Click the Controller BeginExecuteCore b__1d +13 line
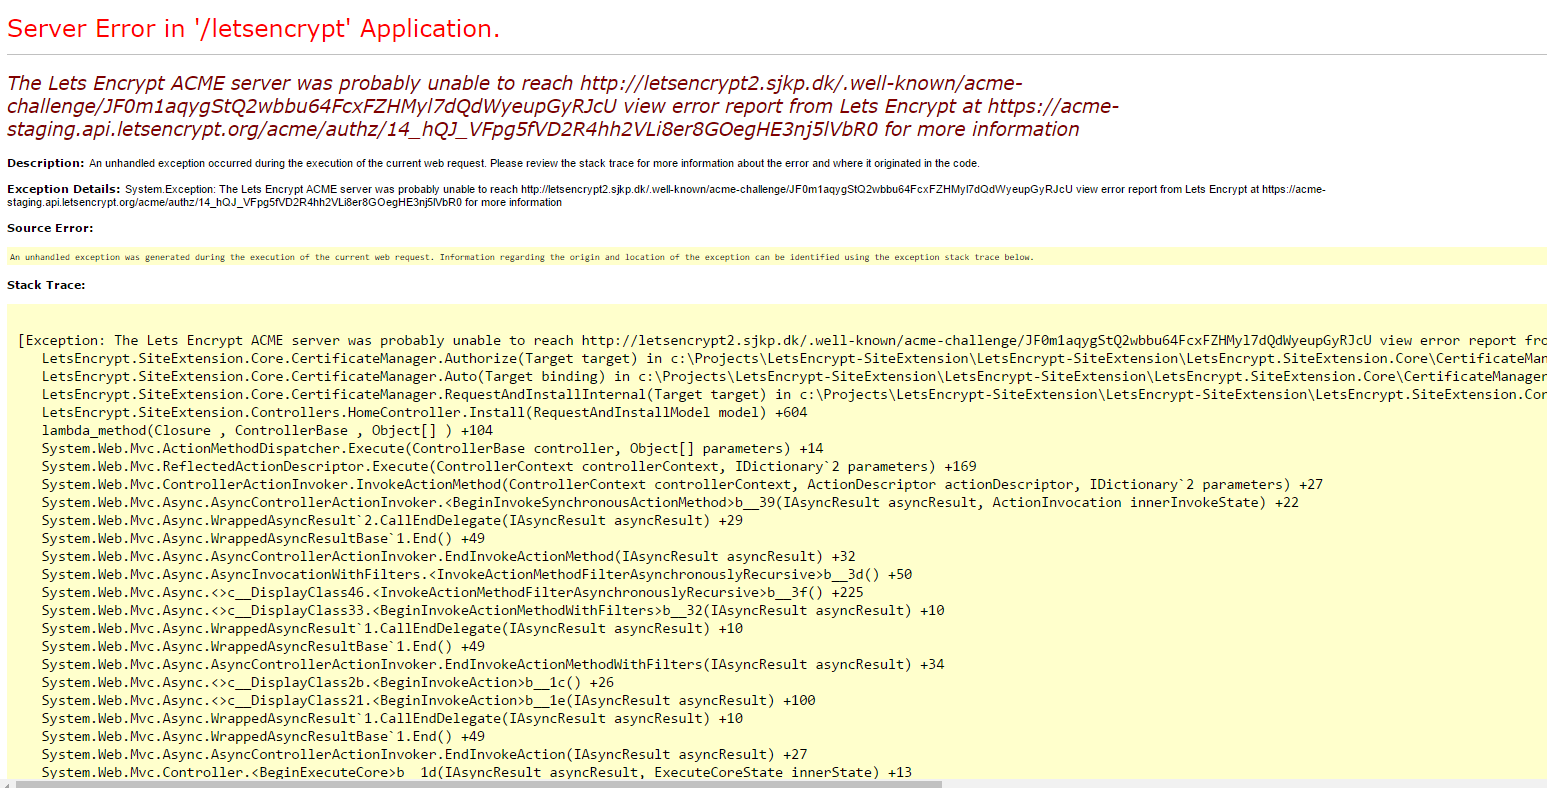 477,772
